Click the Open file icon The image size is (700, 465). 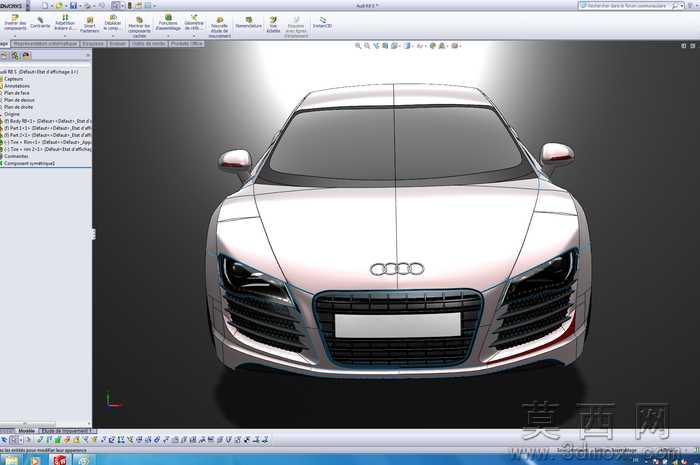(59, 6)
